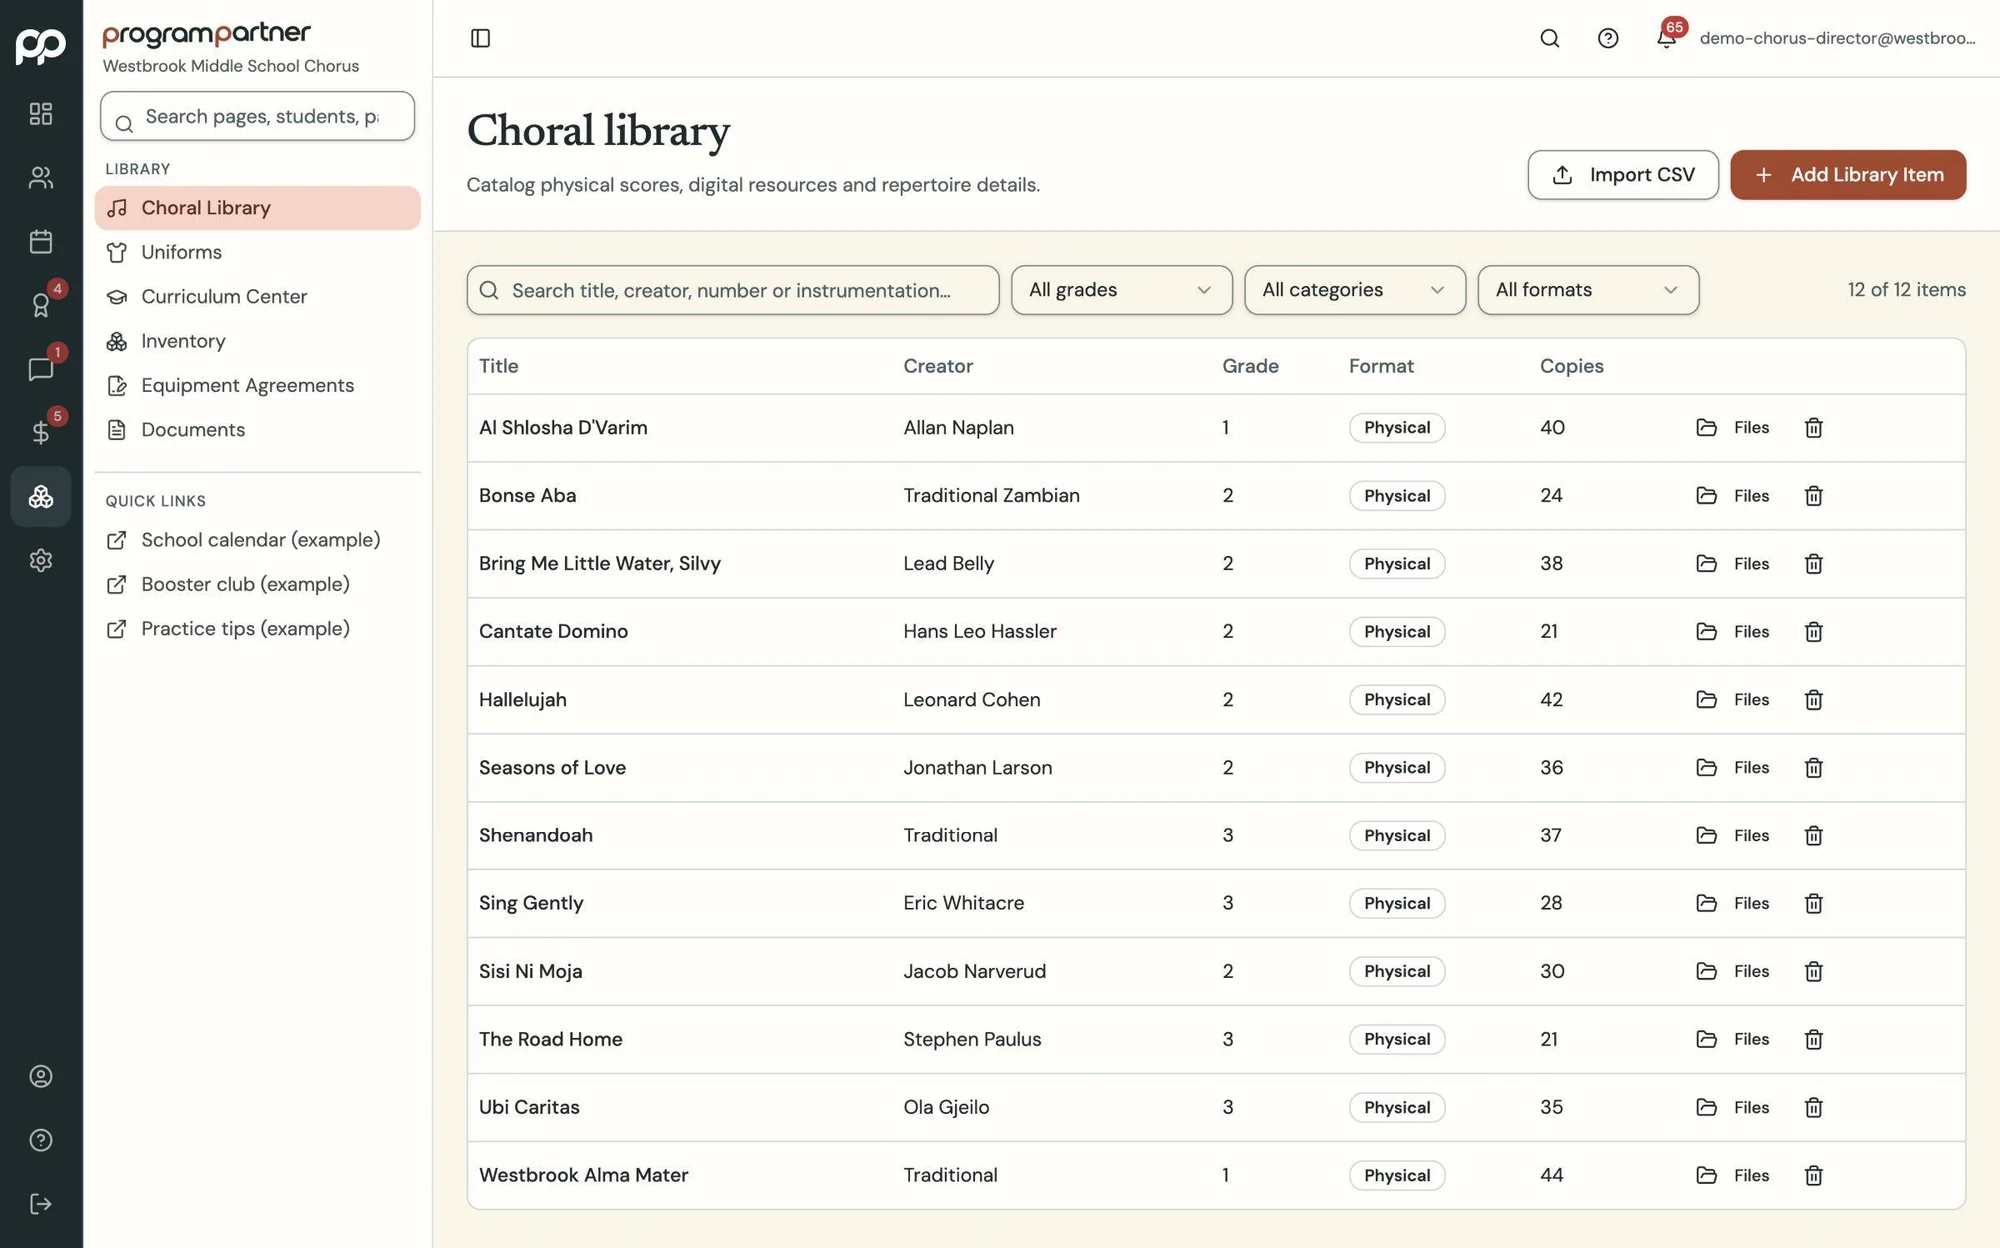2000x1248 pixels.
Task: Open Files for Ubi Caritas
Action: 1733,1108
